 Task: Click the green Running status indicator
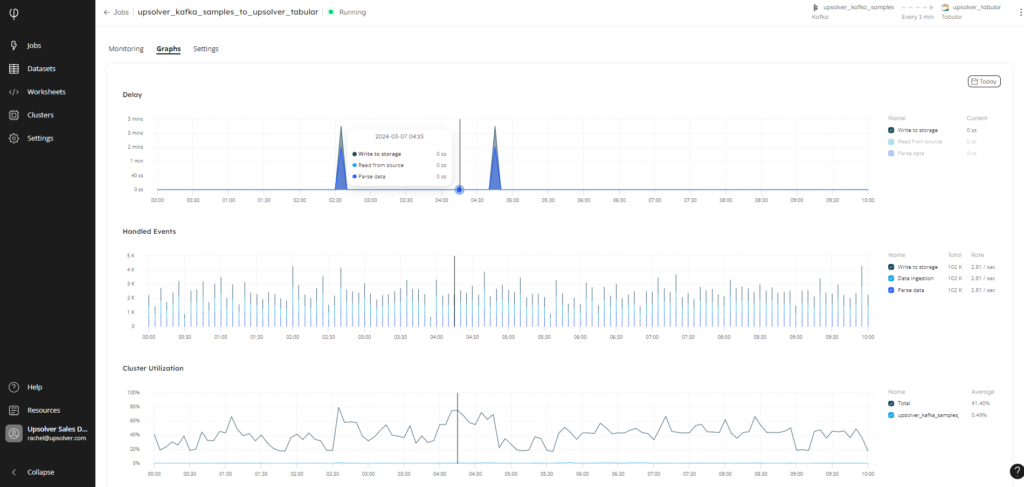coord(330,12)
